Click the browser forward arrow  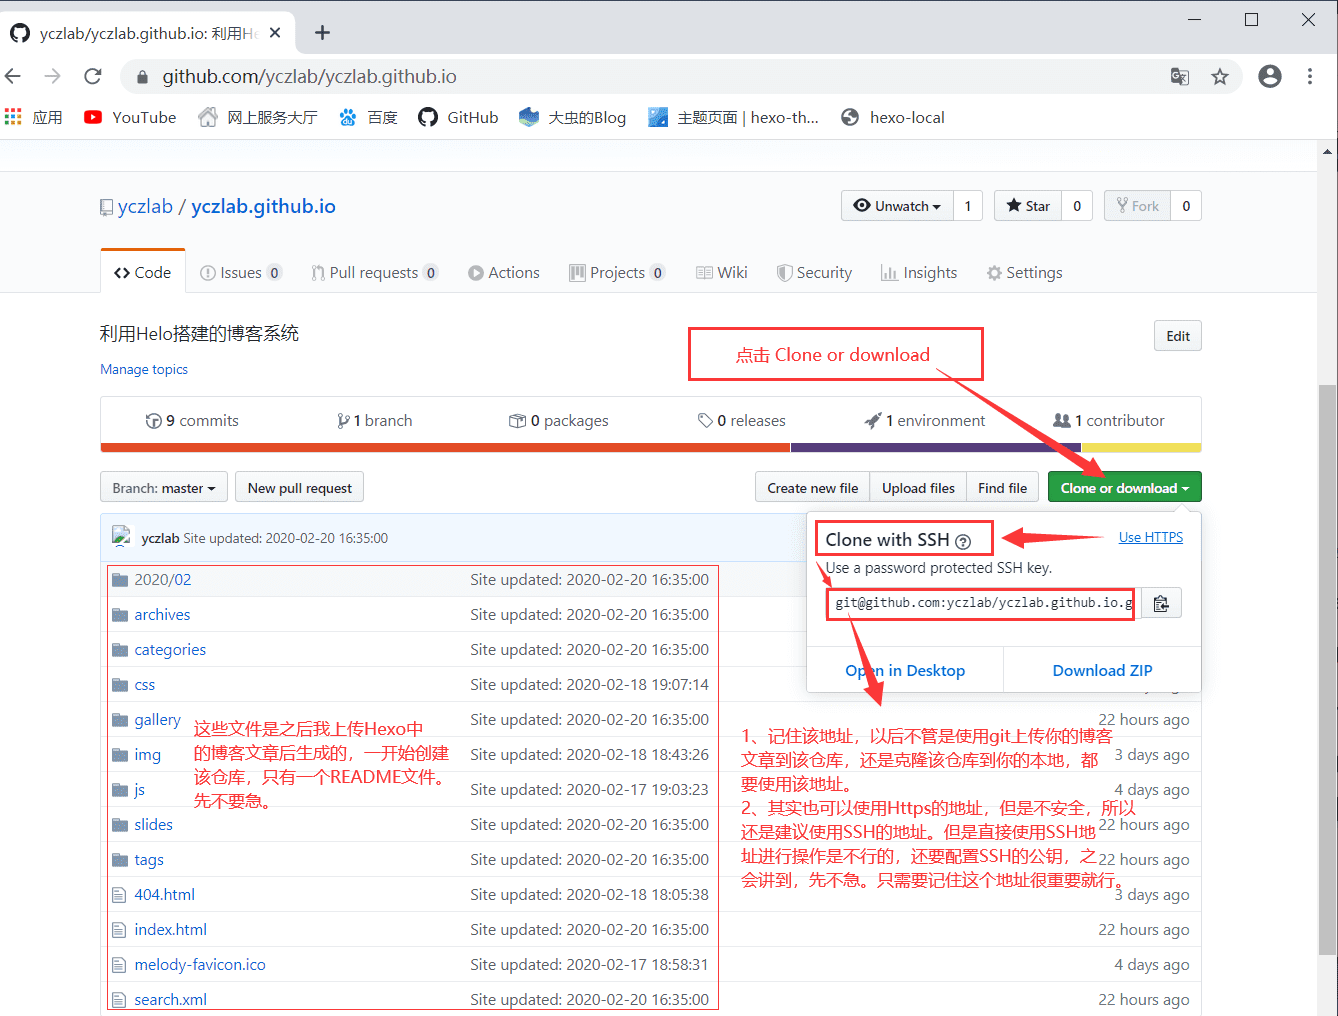53,76
